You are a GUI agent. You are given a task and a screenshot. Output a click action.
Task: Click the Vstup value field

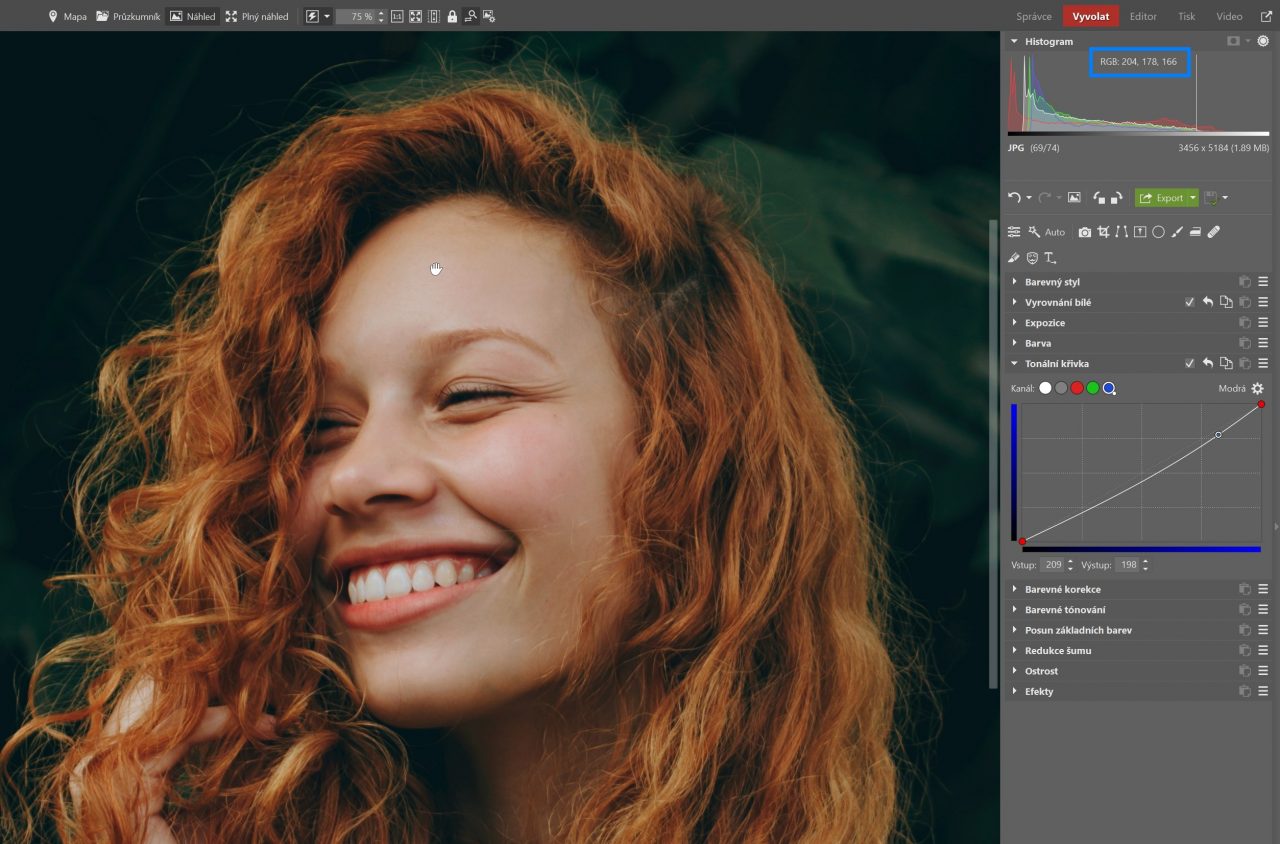tap(1052, 565)
